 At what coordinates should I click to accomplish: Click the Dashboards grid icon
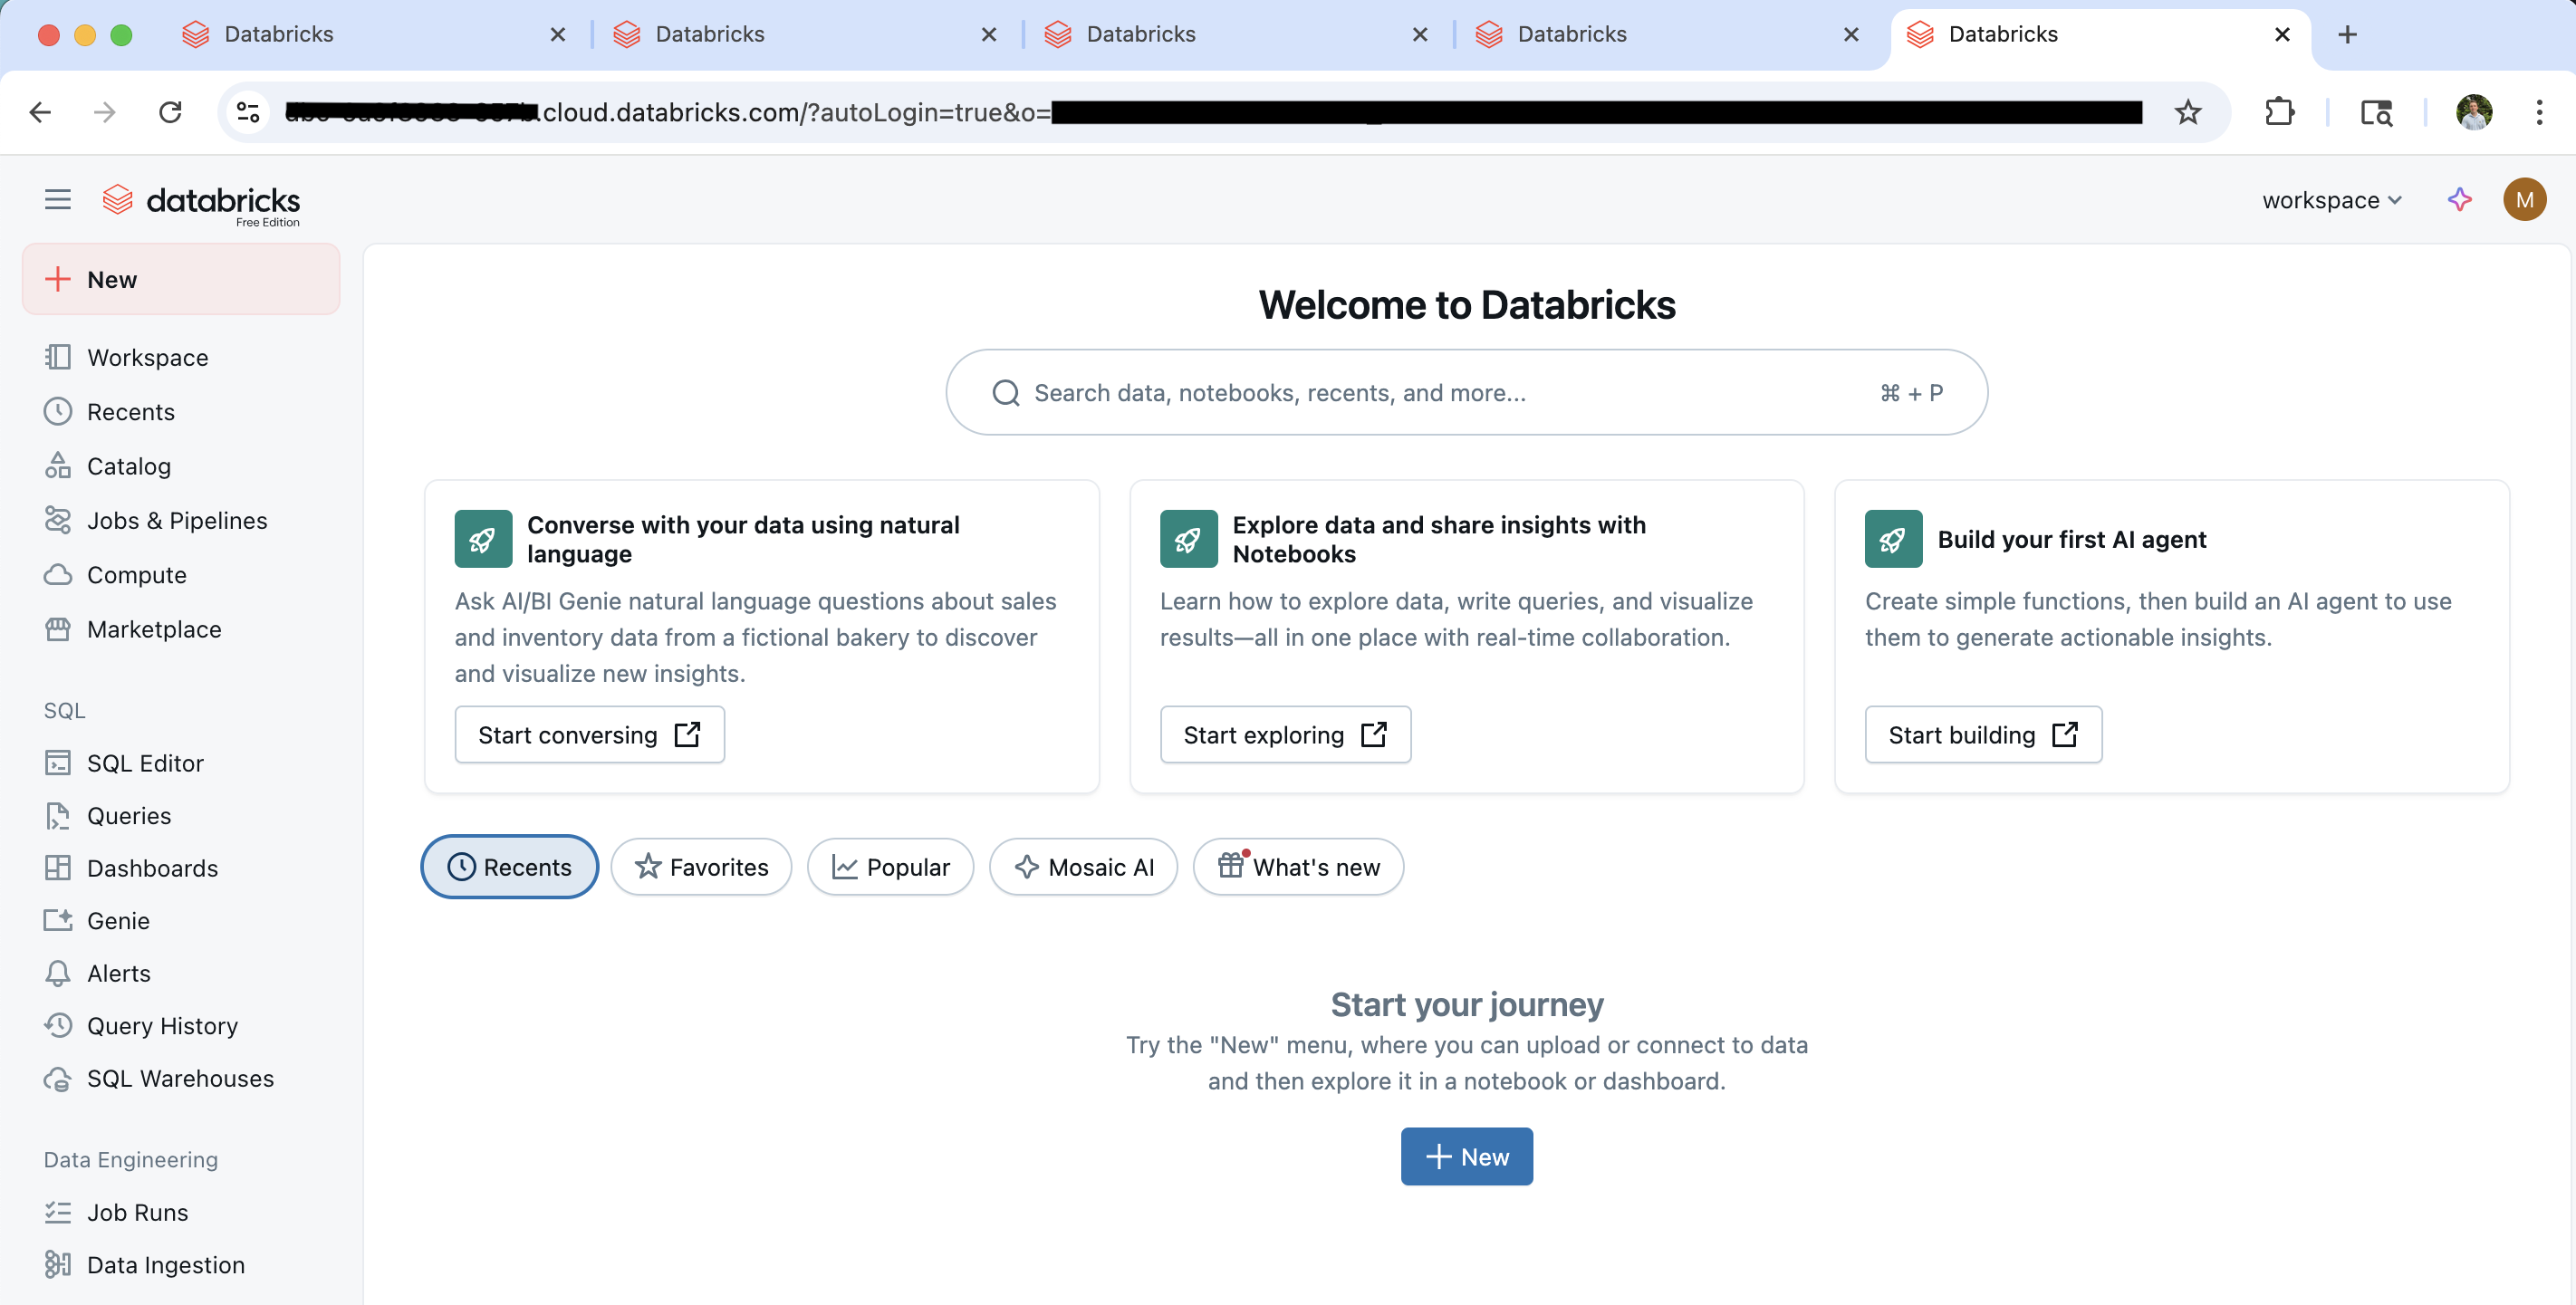click(58, 868)
